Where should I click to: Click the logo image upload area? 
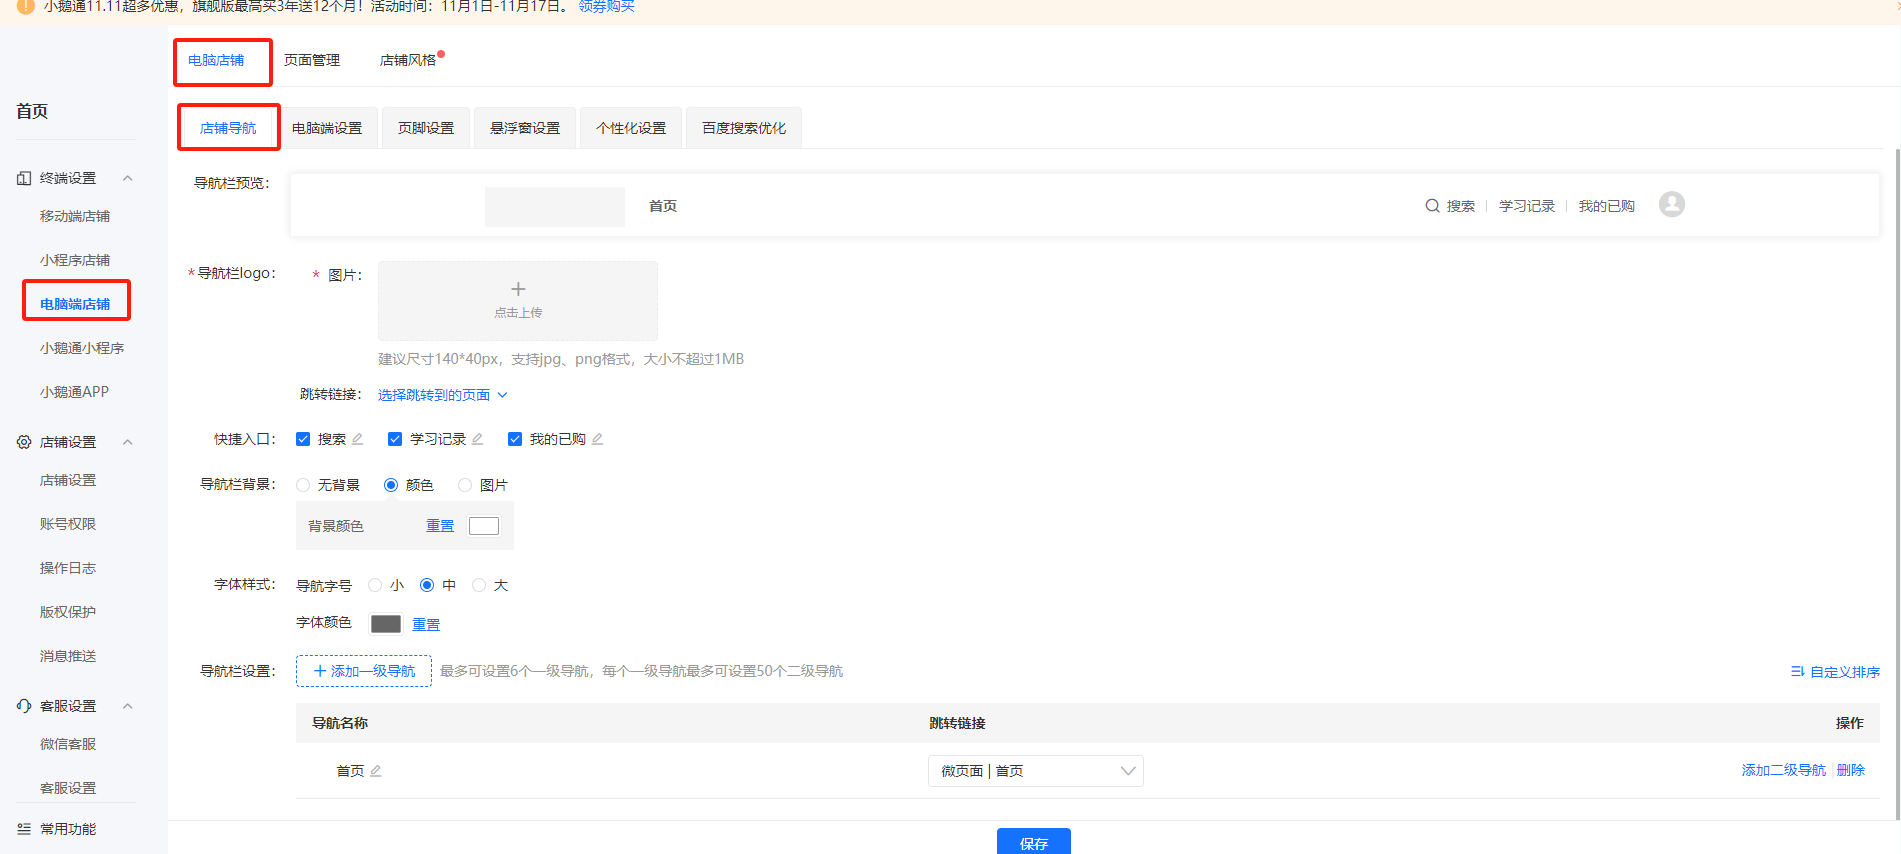tap(518, 301)
